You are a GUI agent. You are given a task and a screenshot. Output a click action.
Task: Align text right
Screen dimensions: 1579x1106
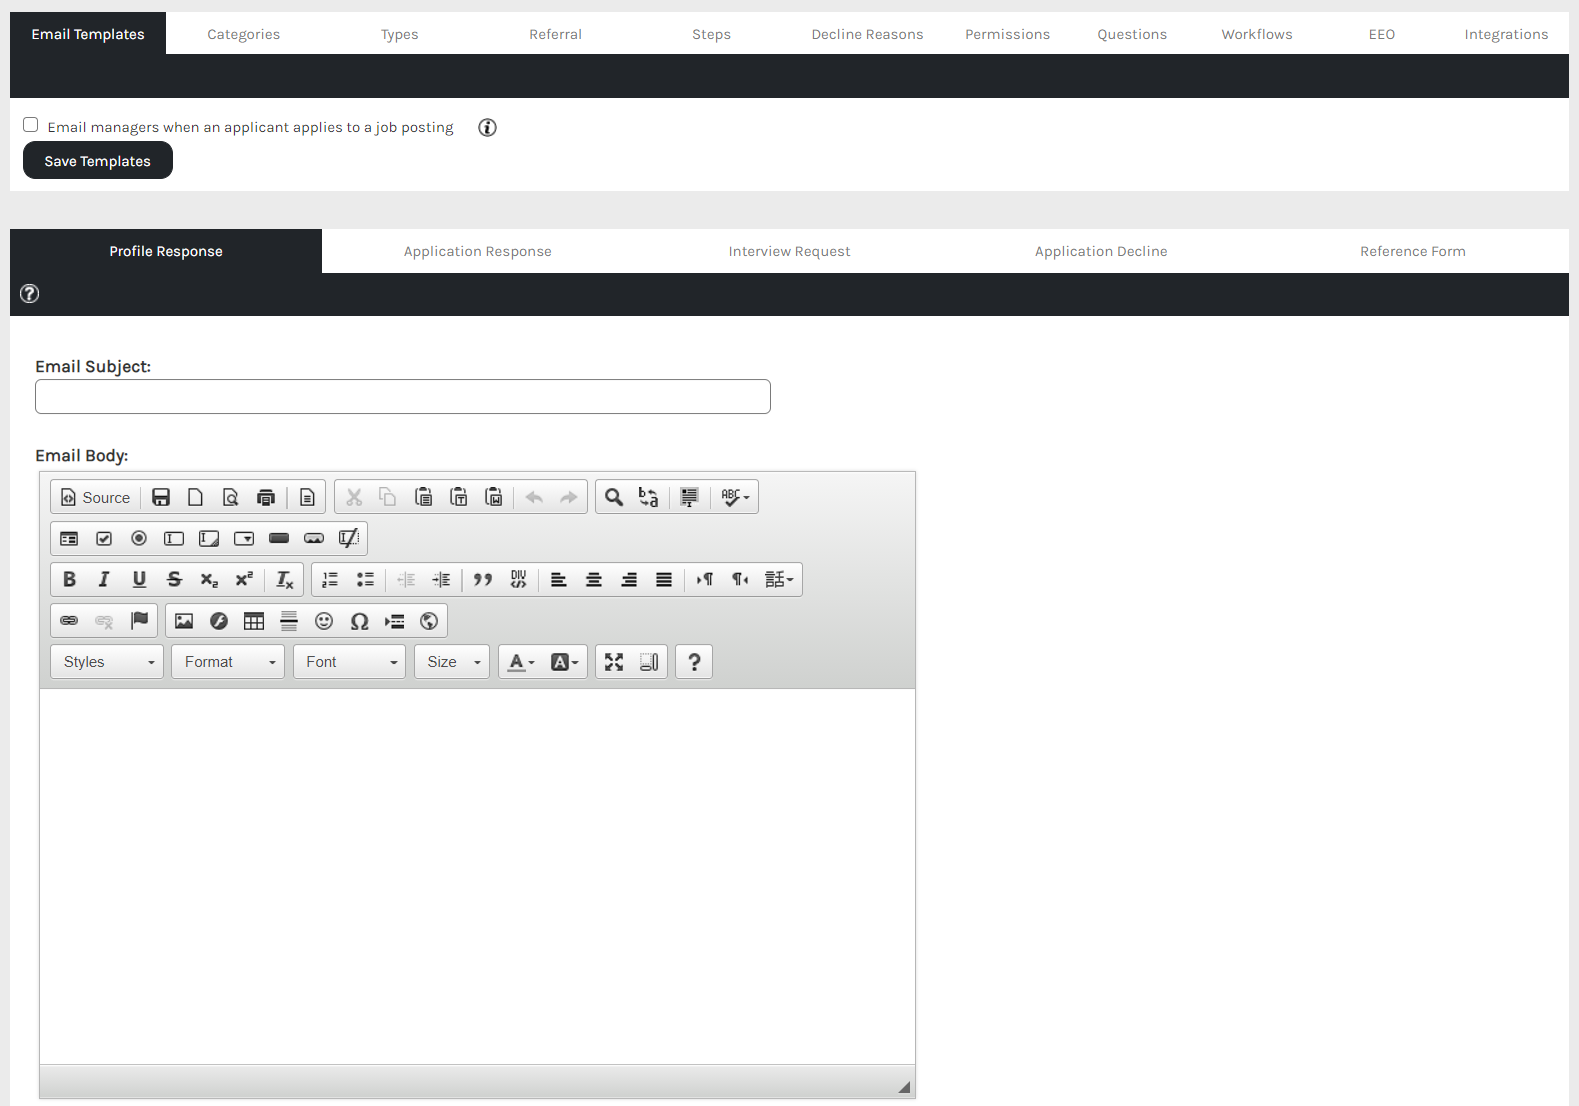(629, 579)
